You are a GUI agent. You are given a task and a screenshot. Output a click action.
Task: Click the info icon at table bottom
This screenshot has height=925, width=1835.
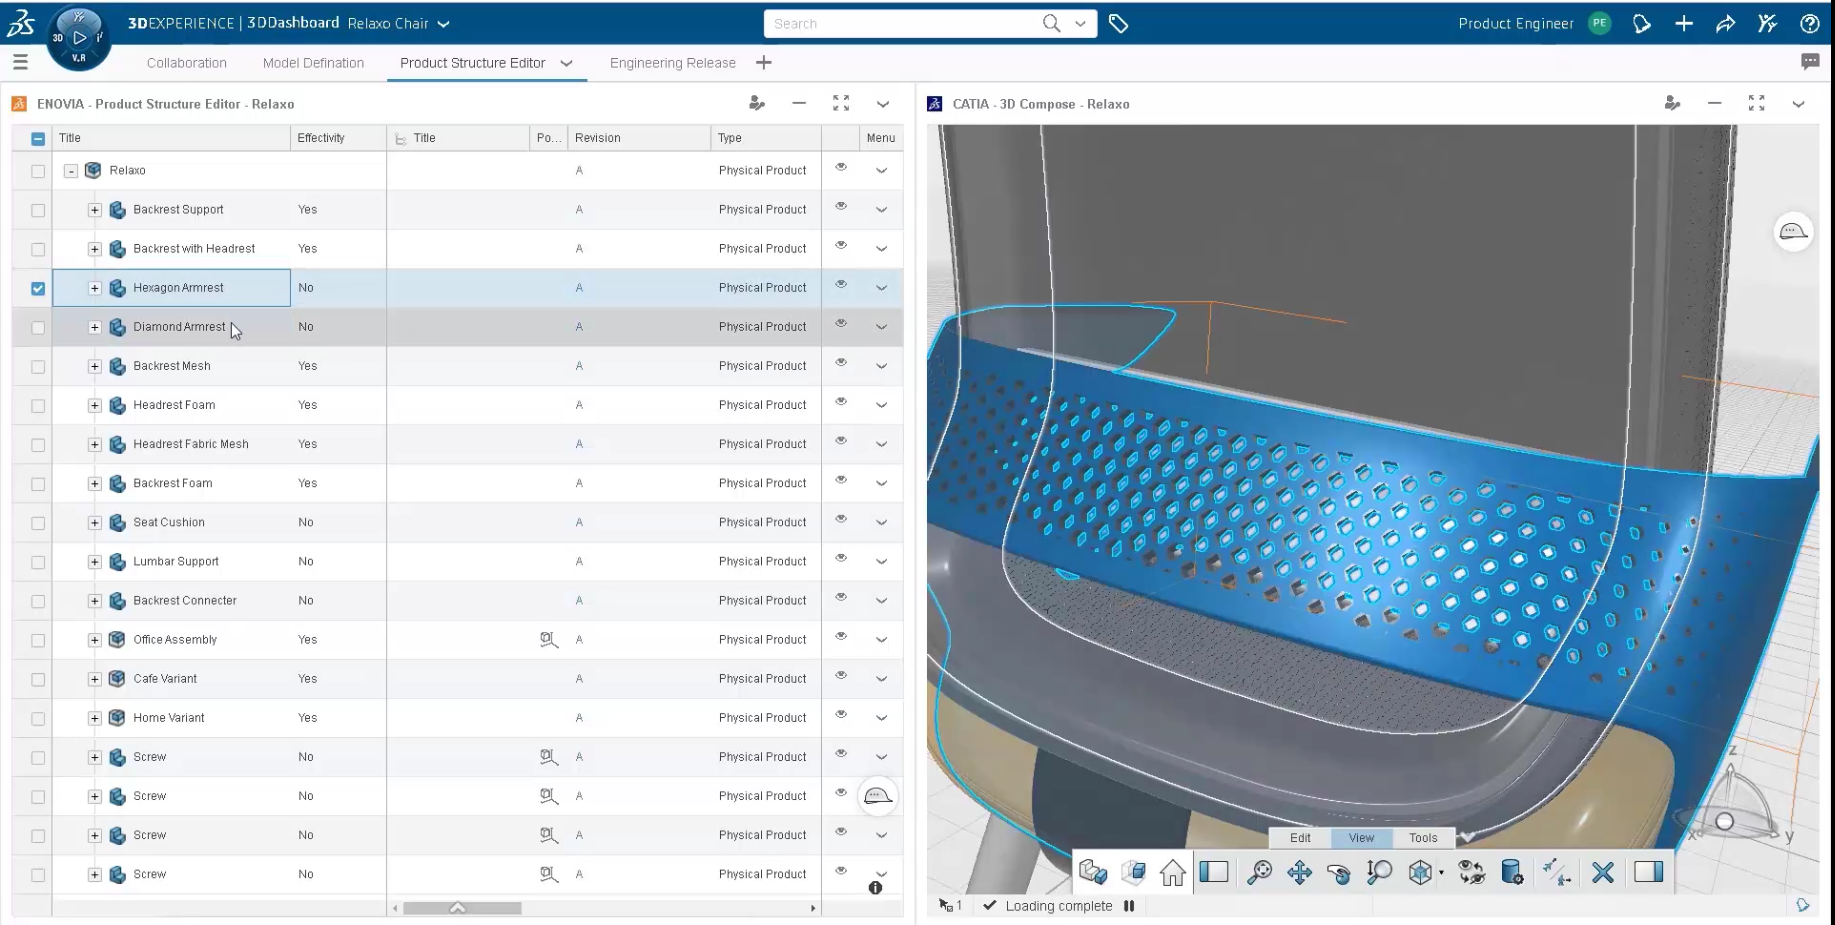tap(876, 888)
